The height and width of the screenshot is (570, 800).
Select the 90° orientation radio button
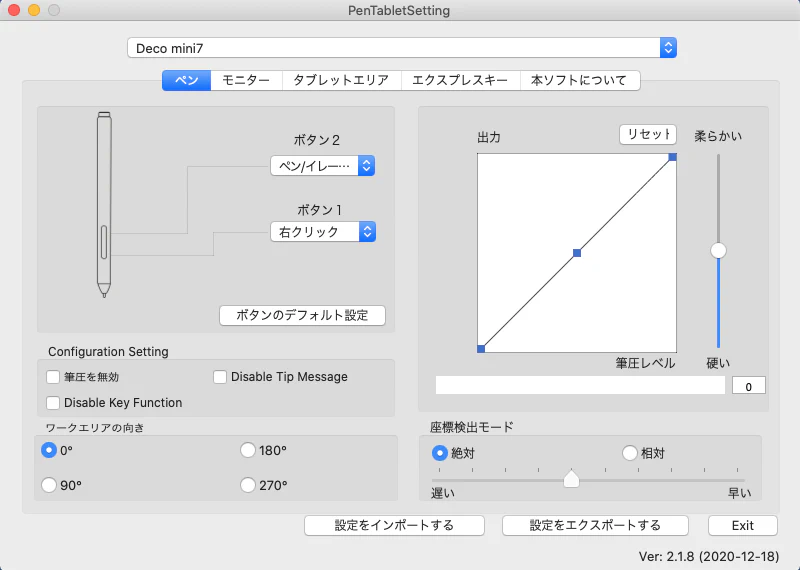49,485
